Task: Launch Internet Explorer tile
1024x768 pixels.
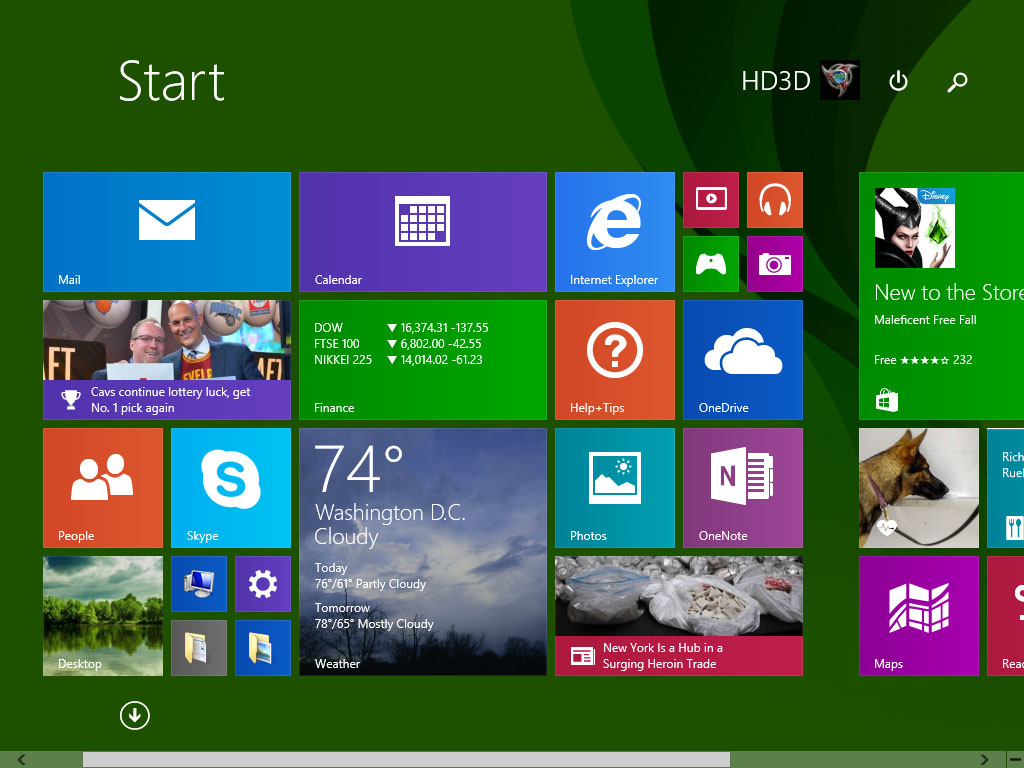Action: (615, 232)
